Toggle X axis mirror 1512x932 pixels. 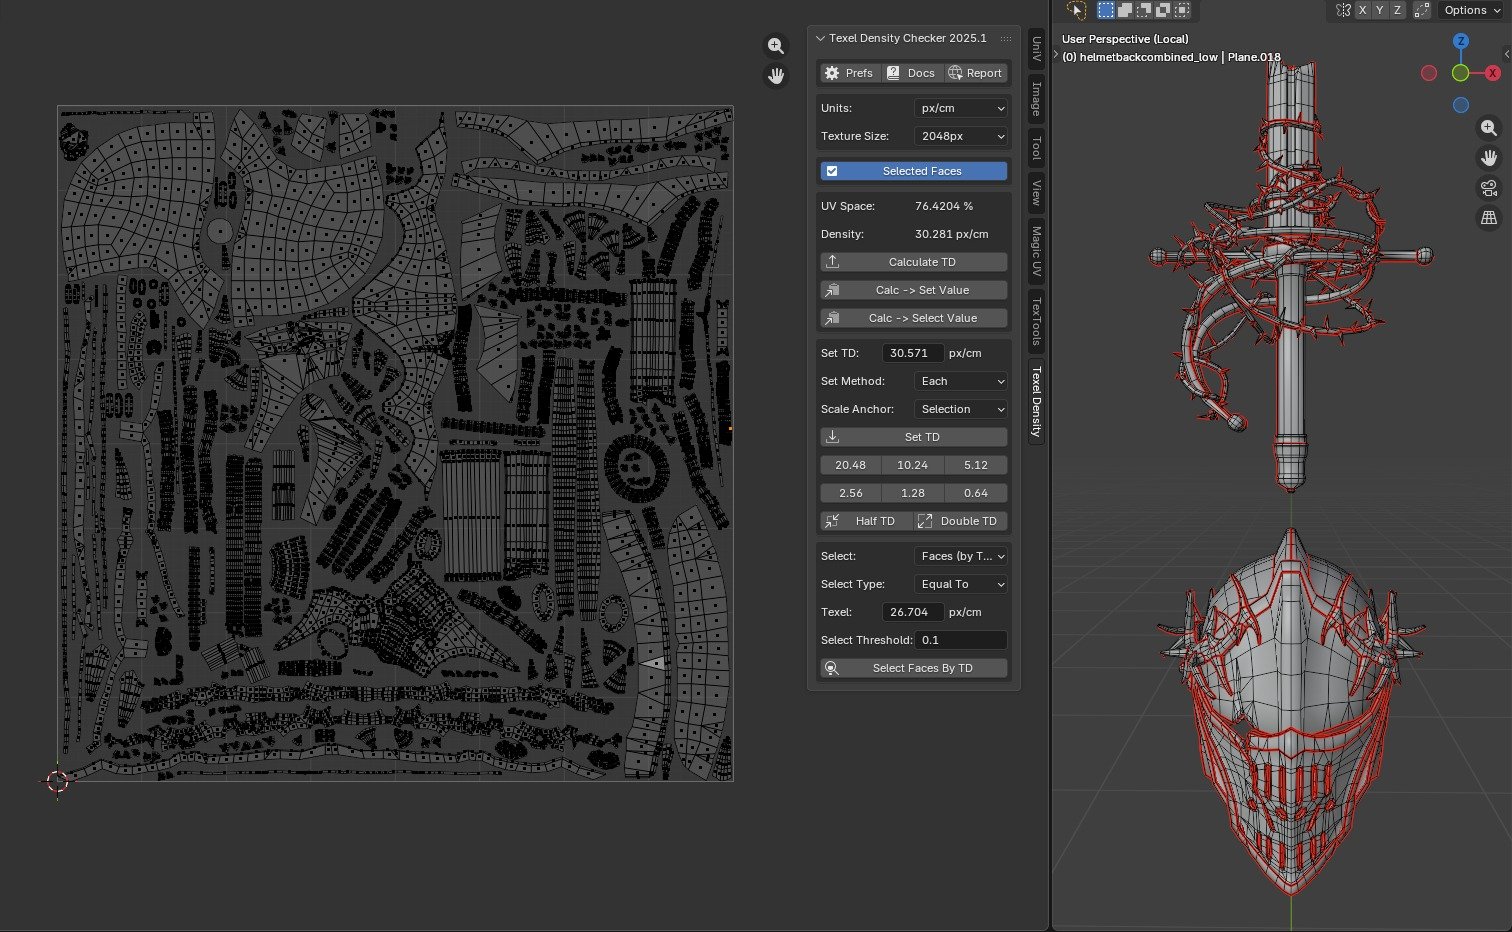[x=1362, y=10]
